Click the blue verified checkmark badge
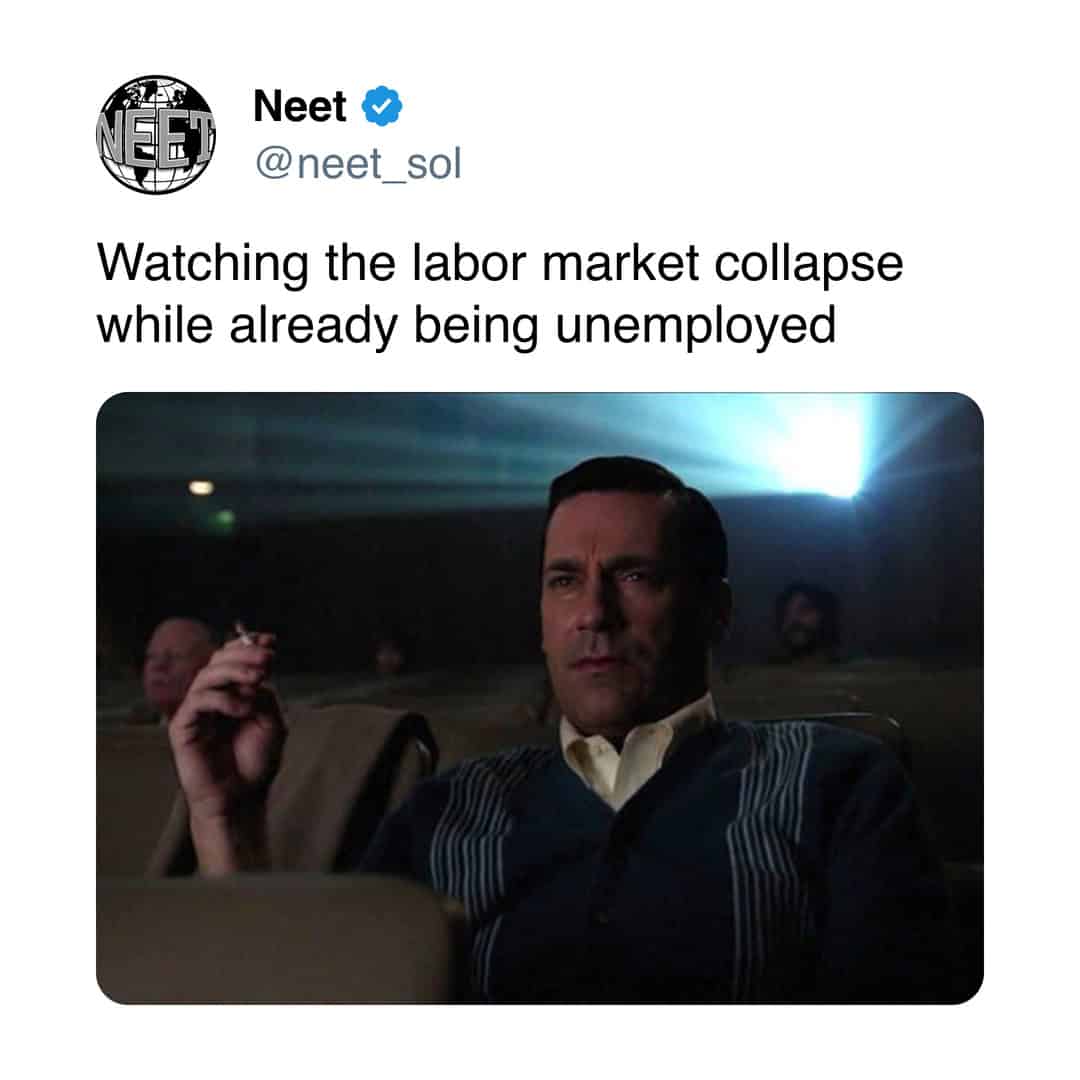The width and height of the screenshot is (1080, 1080). pos(382,106)
